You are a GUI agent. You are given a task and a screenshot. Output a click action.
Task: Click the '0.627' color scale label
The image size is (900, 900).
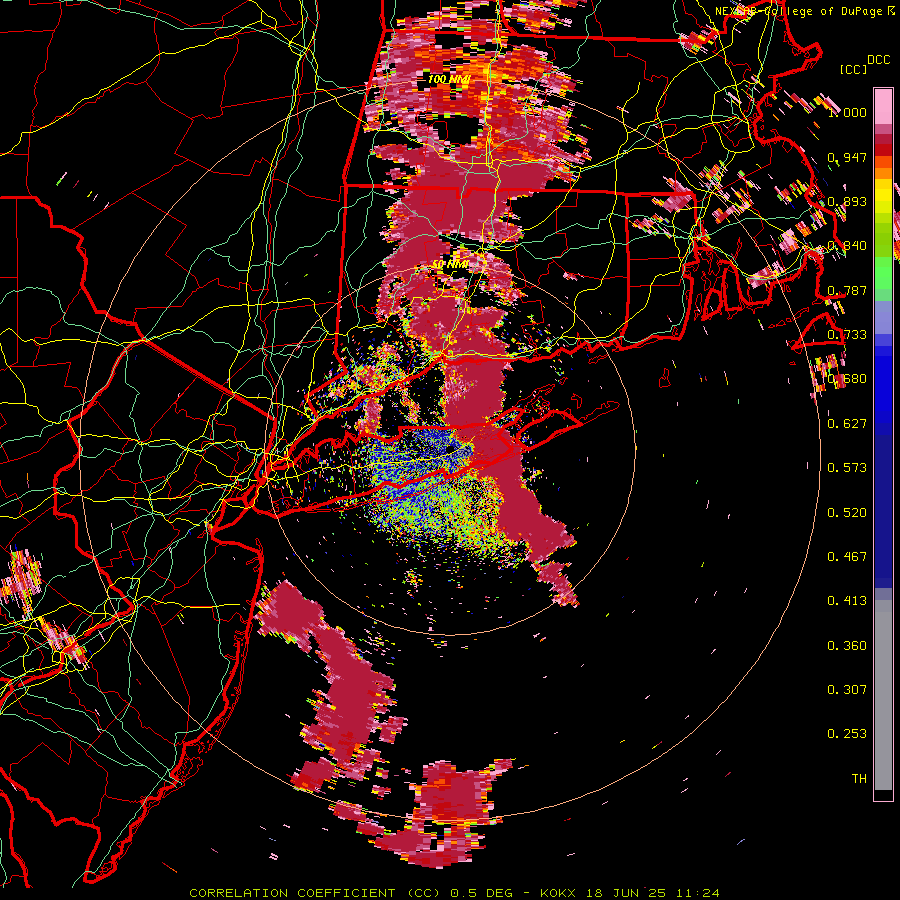tap(847, 424)
